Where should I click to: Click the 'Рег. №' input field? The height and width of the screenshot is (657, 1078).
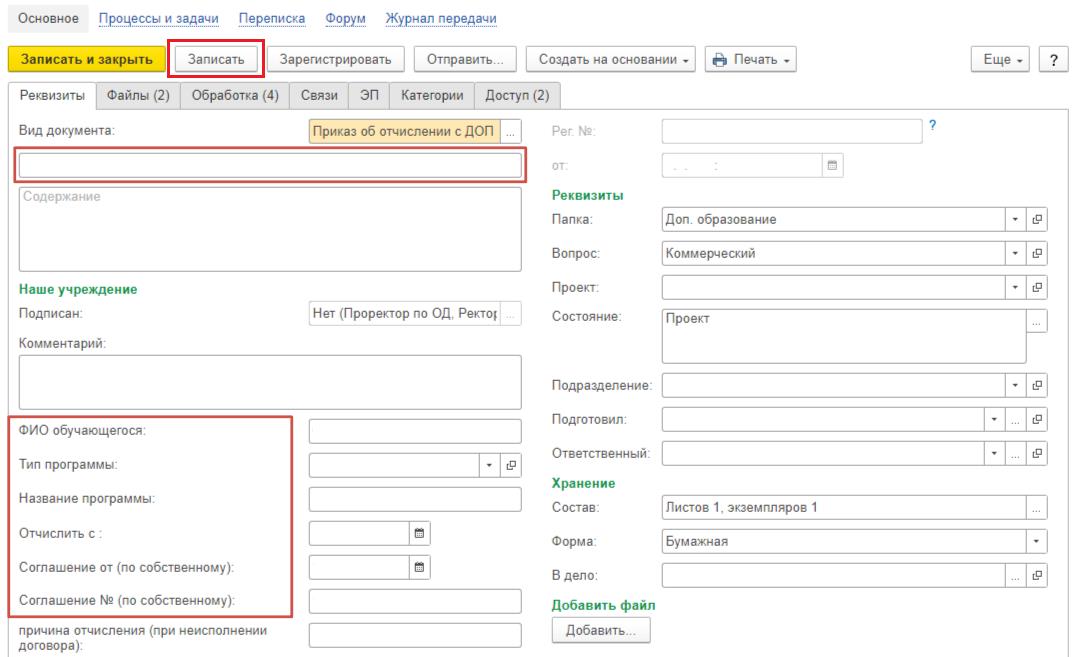[792, 131]
